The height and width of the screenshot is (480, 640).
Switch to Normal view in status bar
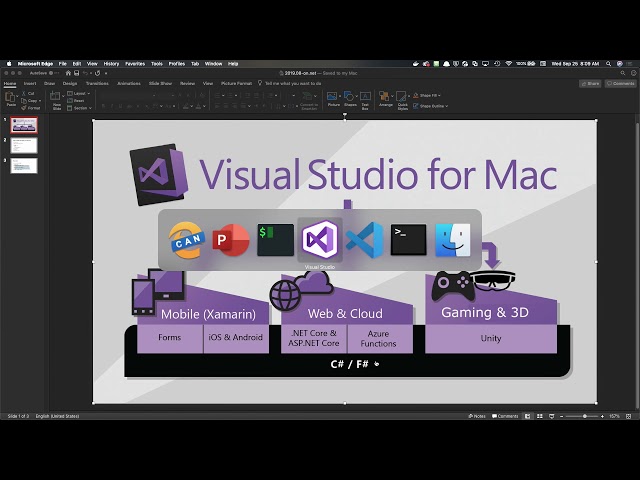coord(527,416)
